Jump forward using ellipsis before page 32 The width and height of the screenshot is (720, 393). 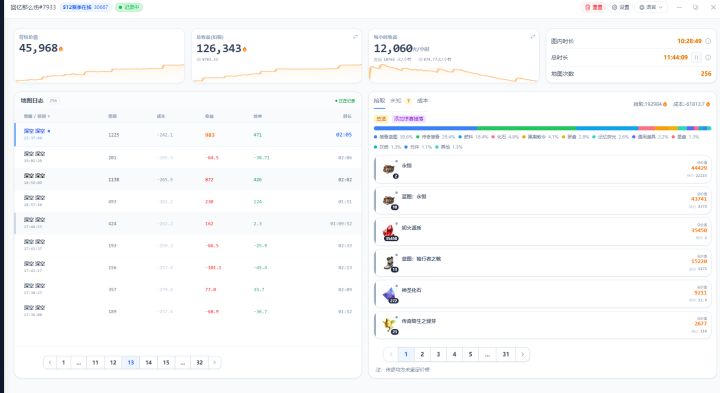(x=183, y=362)
